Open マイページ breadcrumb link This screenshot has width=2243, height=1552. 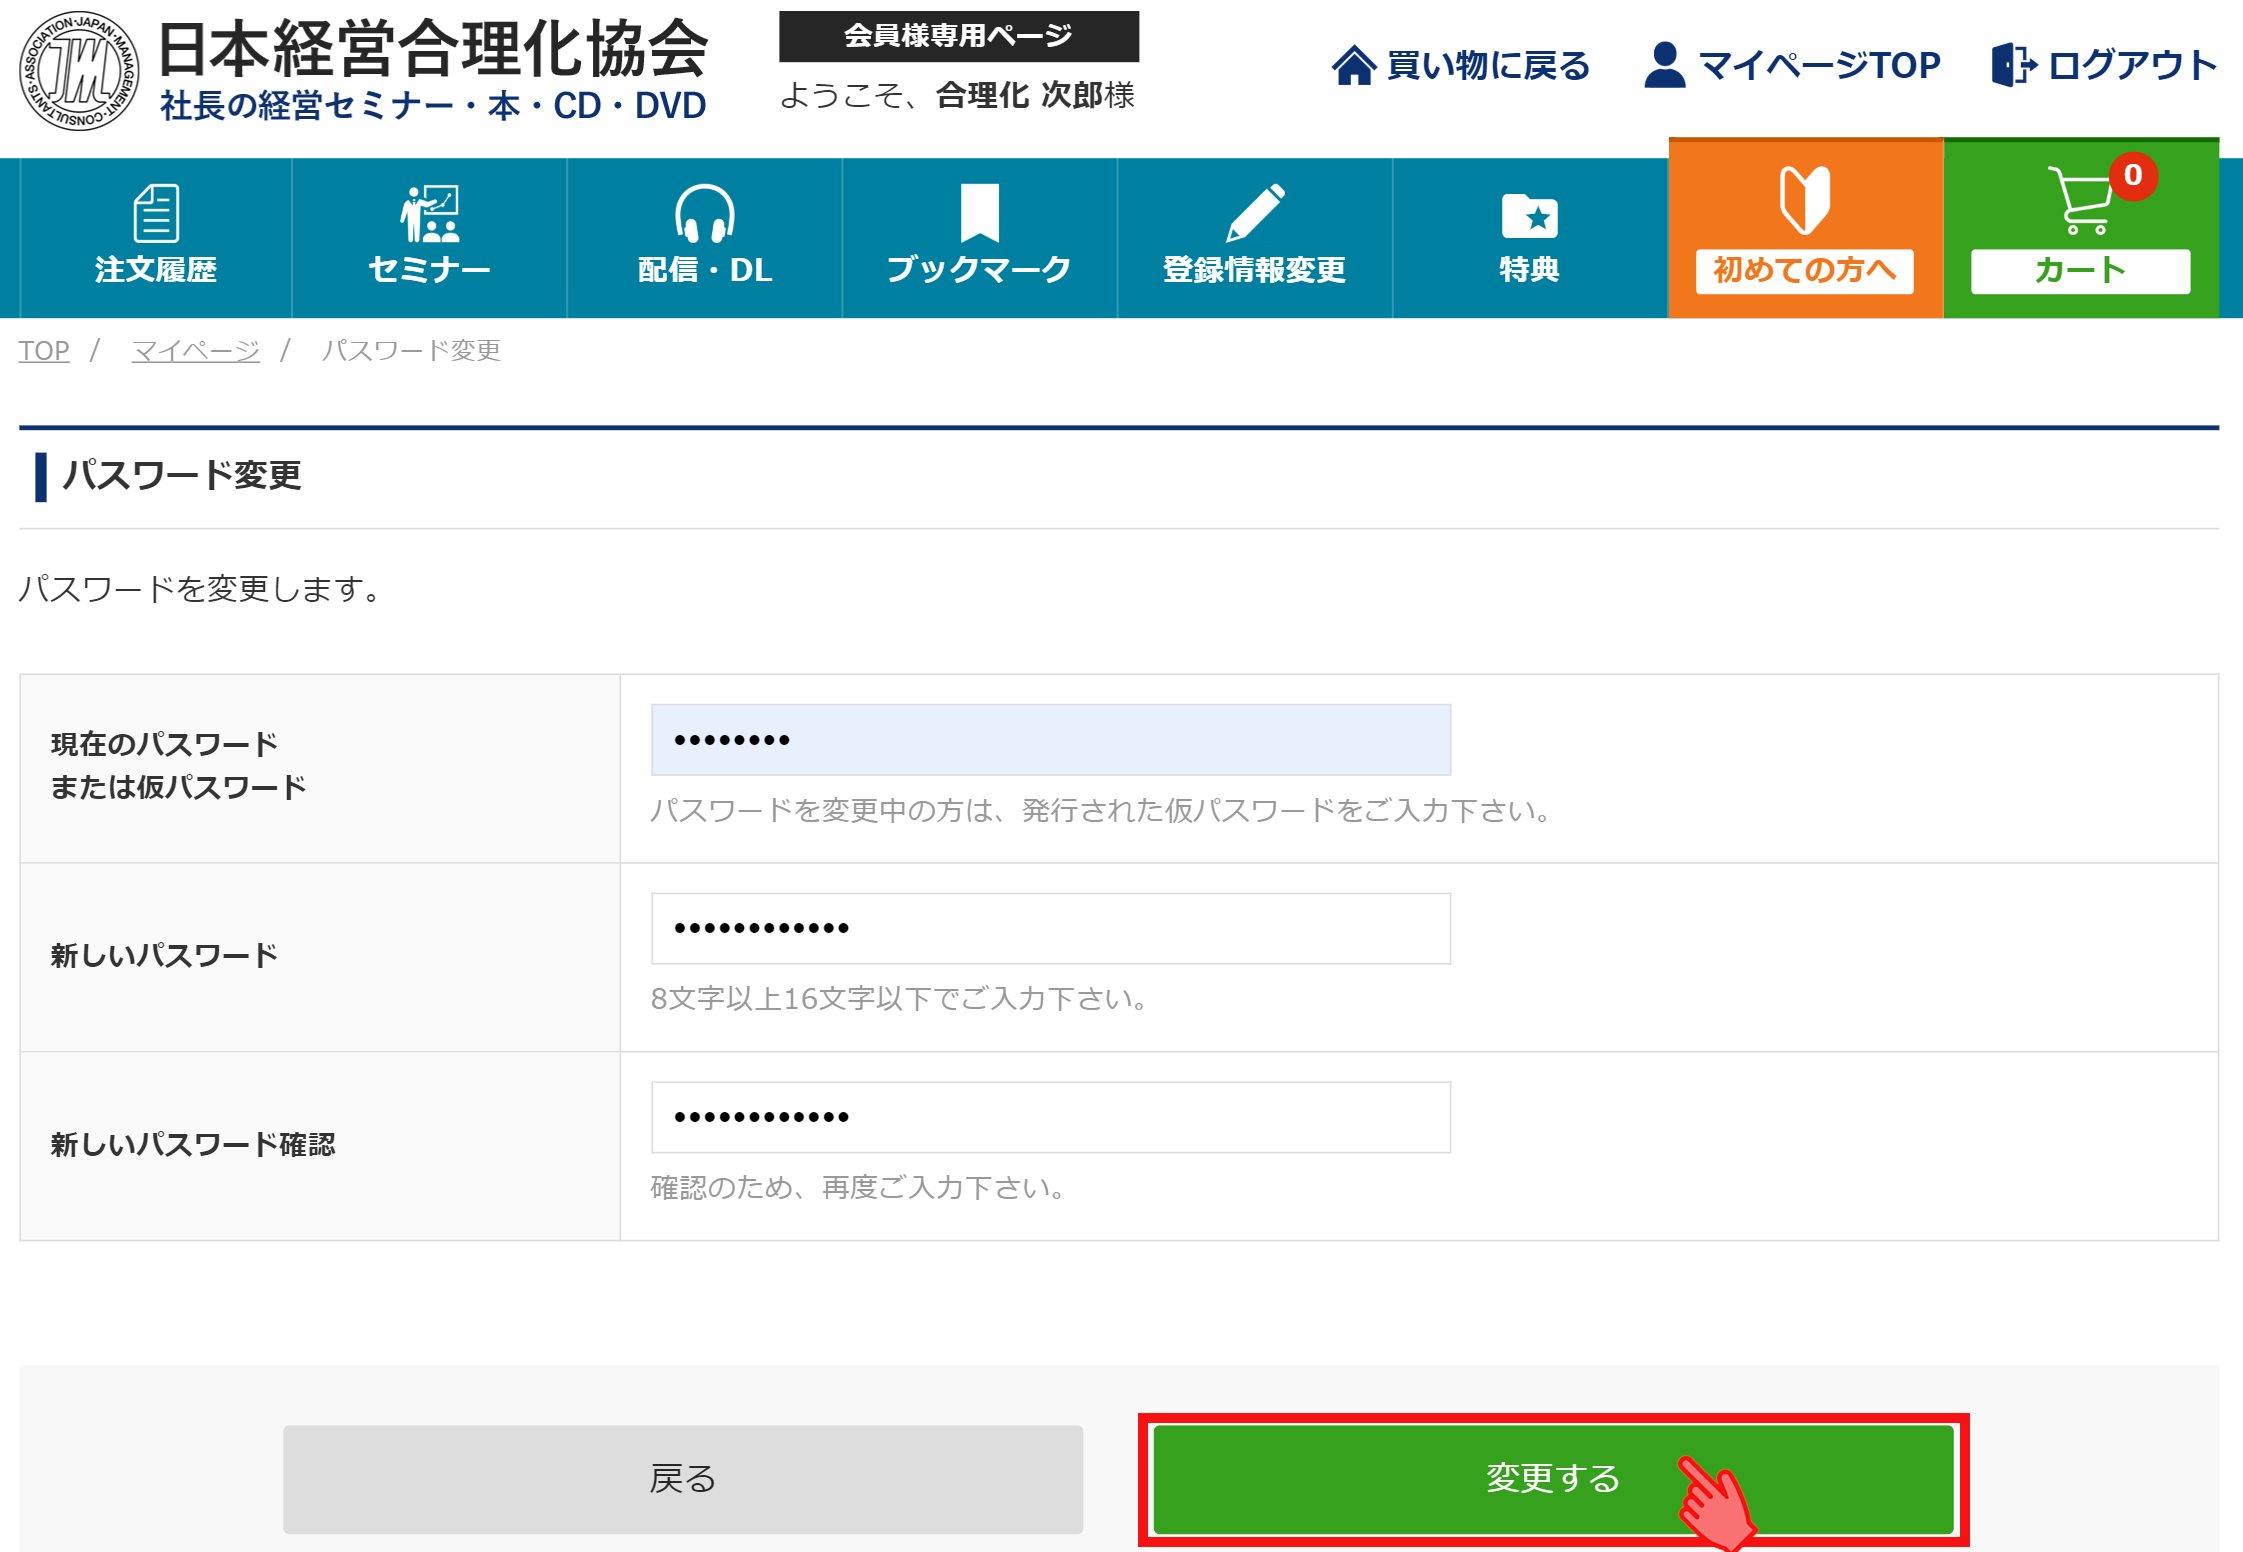tap(195, 351)
